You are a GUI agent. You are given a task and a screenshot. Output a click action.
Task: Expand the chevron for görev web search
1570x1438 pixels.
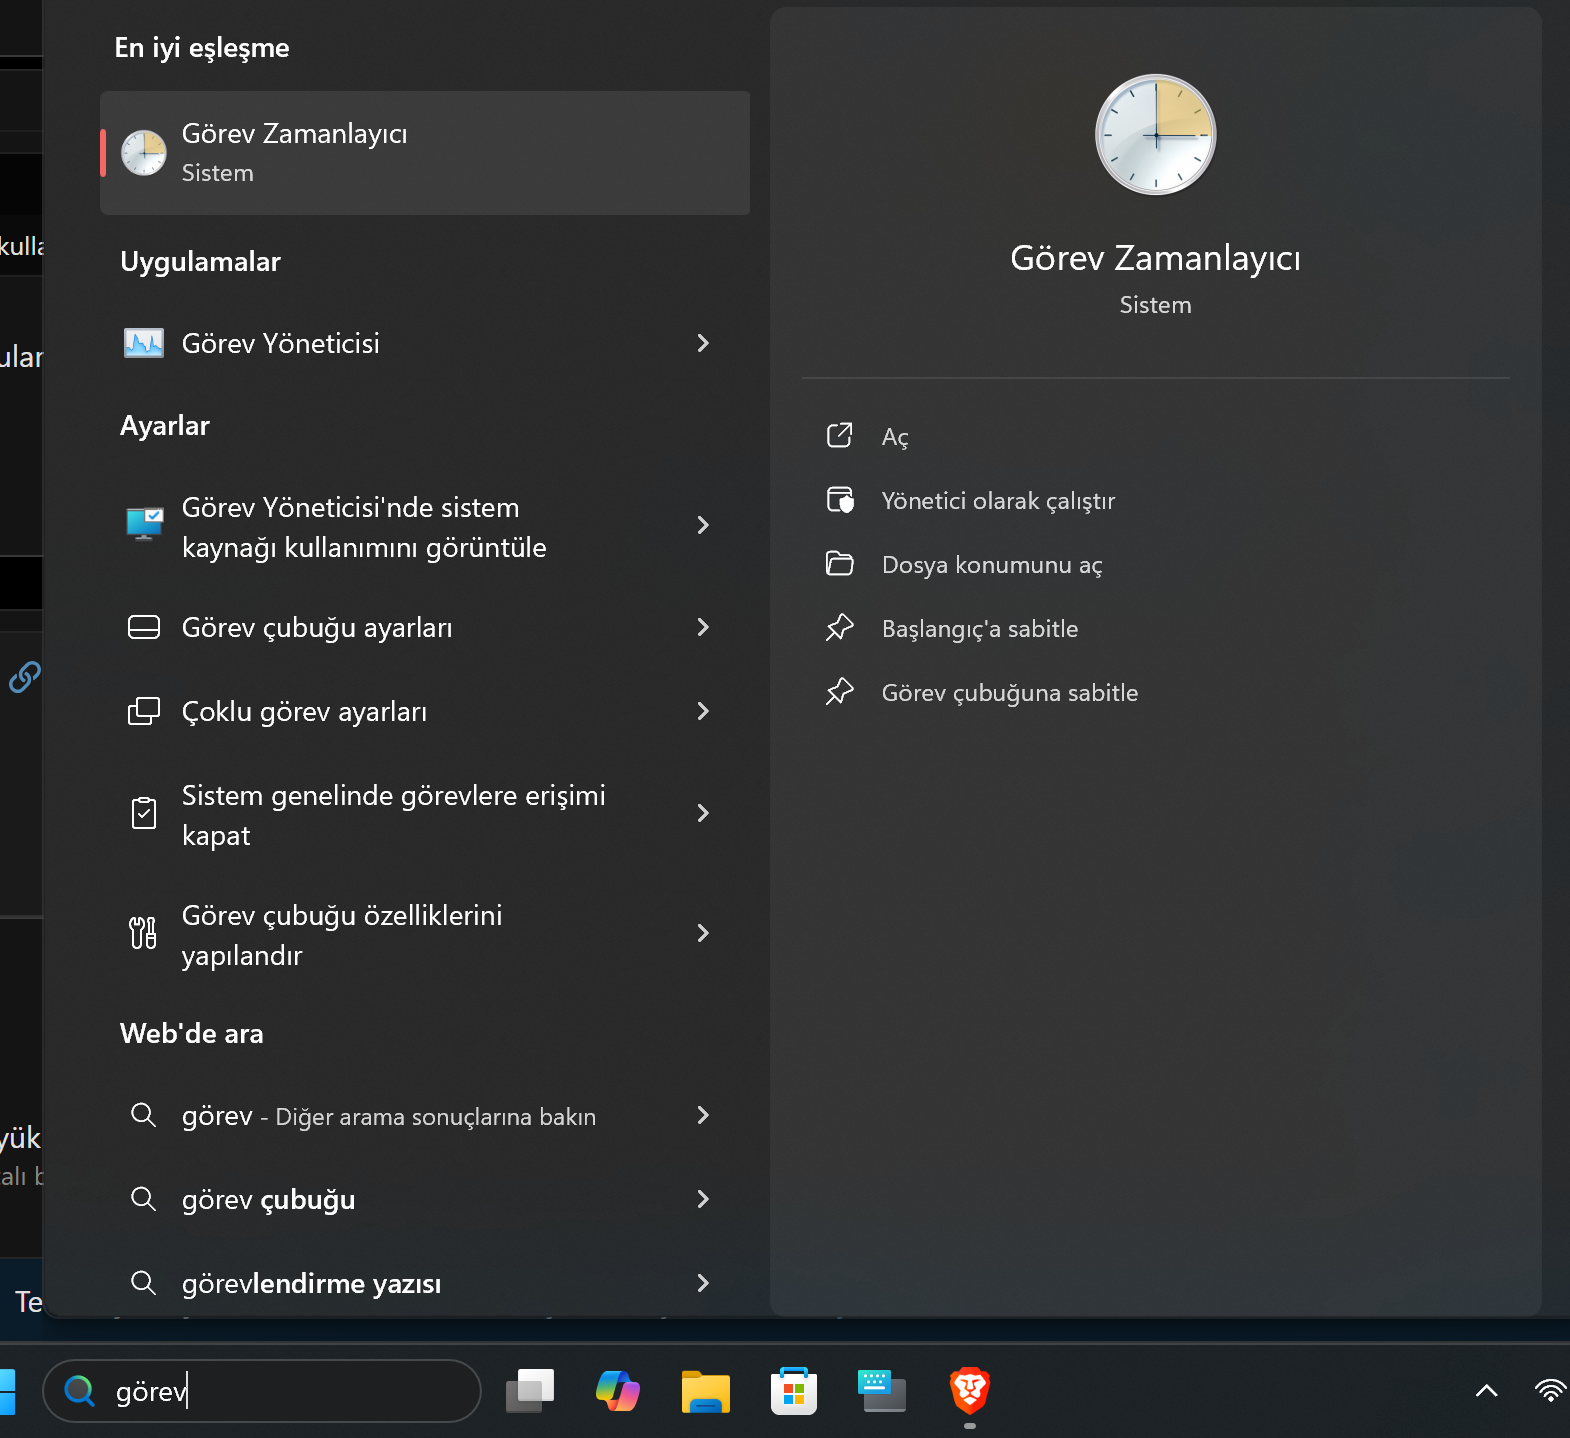(x=703, y=1115)
